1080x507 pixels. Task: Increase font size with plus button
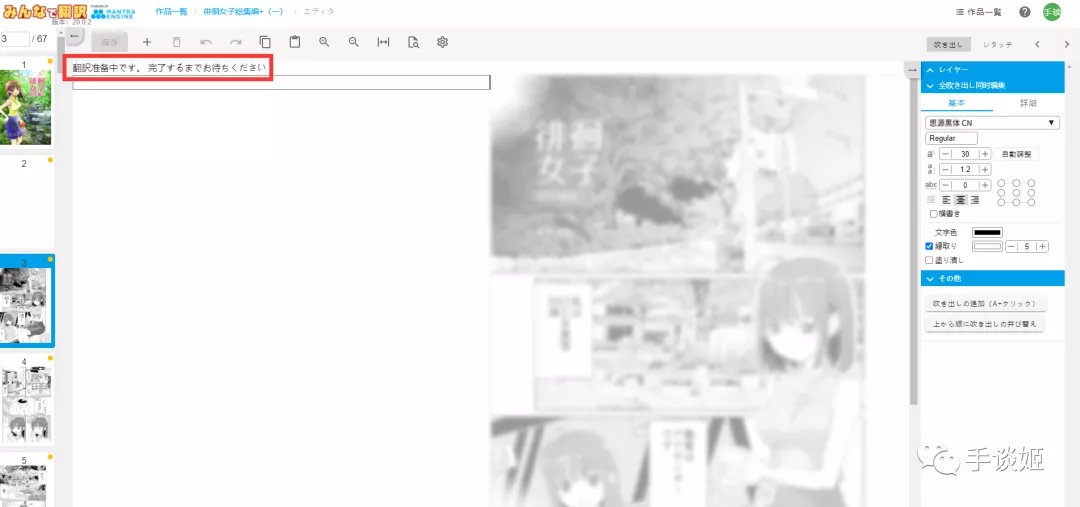[986, 154]
